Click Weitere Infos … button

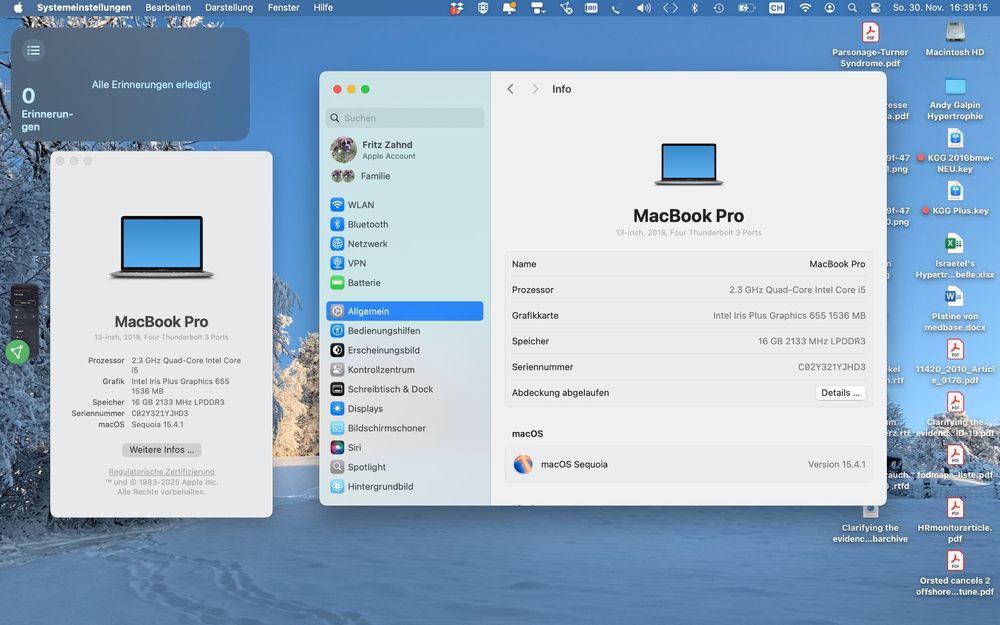[x=161, y=450]
